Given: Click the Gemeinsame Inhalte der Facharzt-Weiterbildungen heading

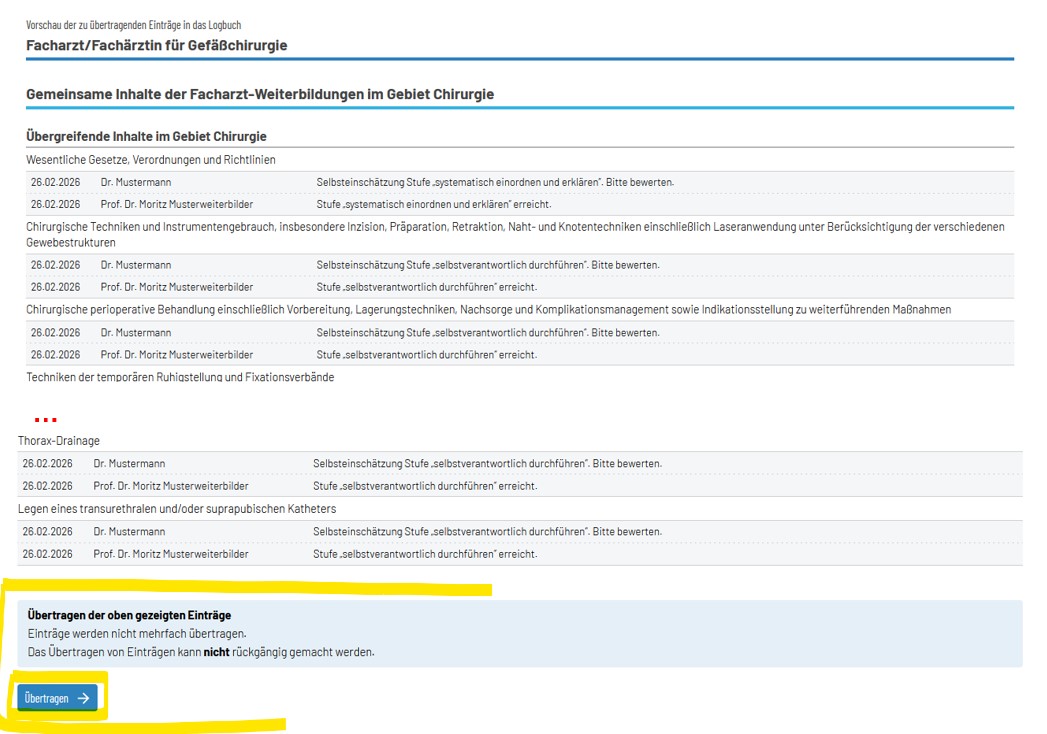Looking at the screenshot, I should pos(260,94).
